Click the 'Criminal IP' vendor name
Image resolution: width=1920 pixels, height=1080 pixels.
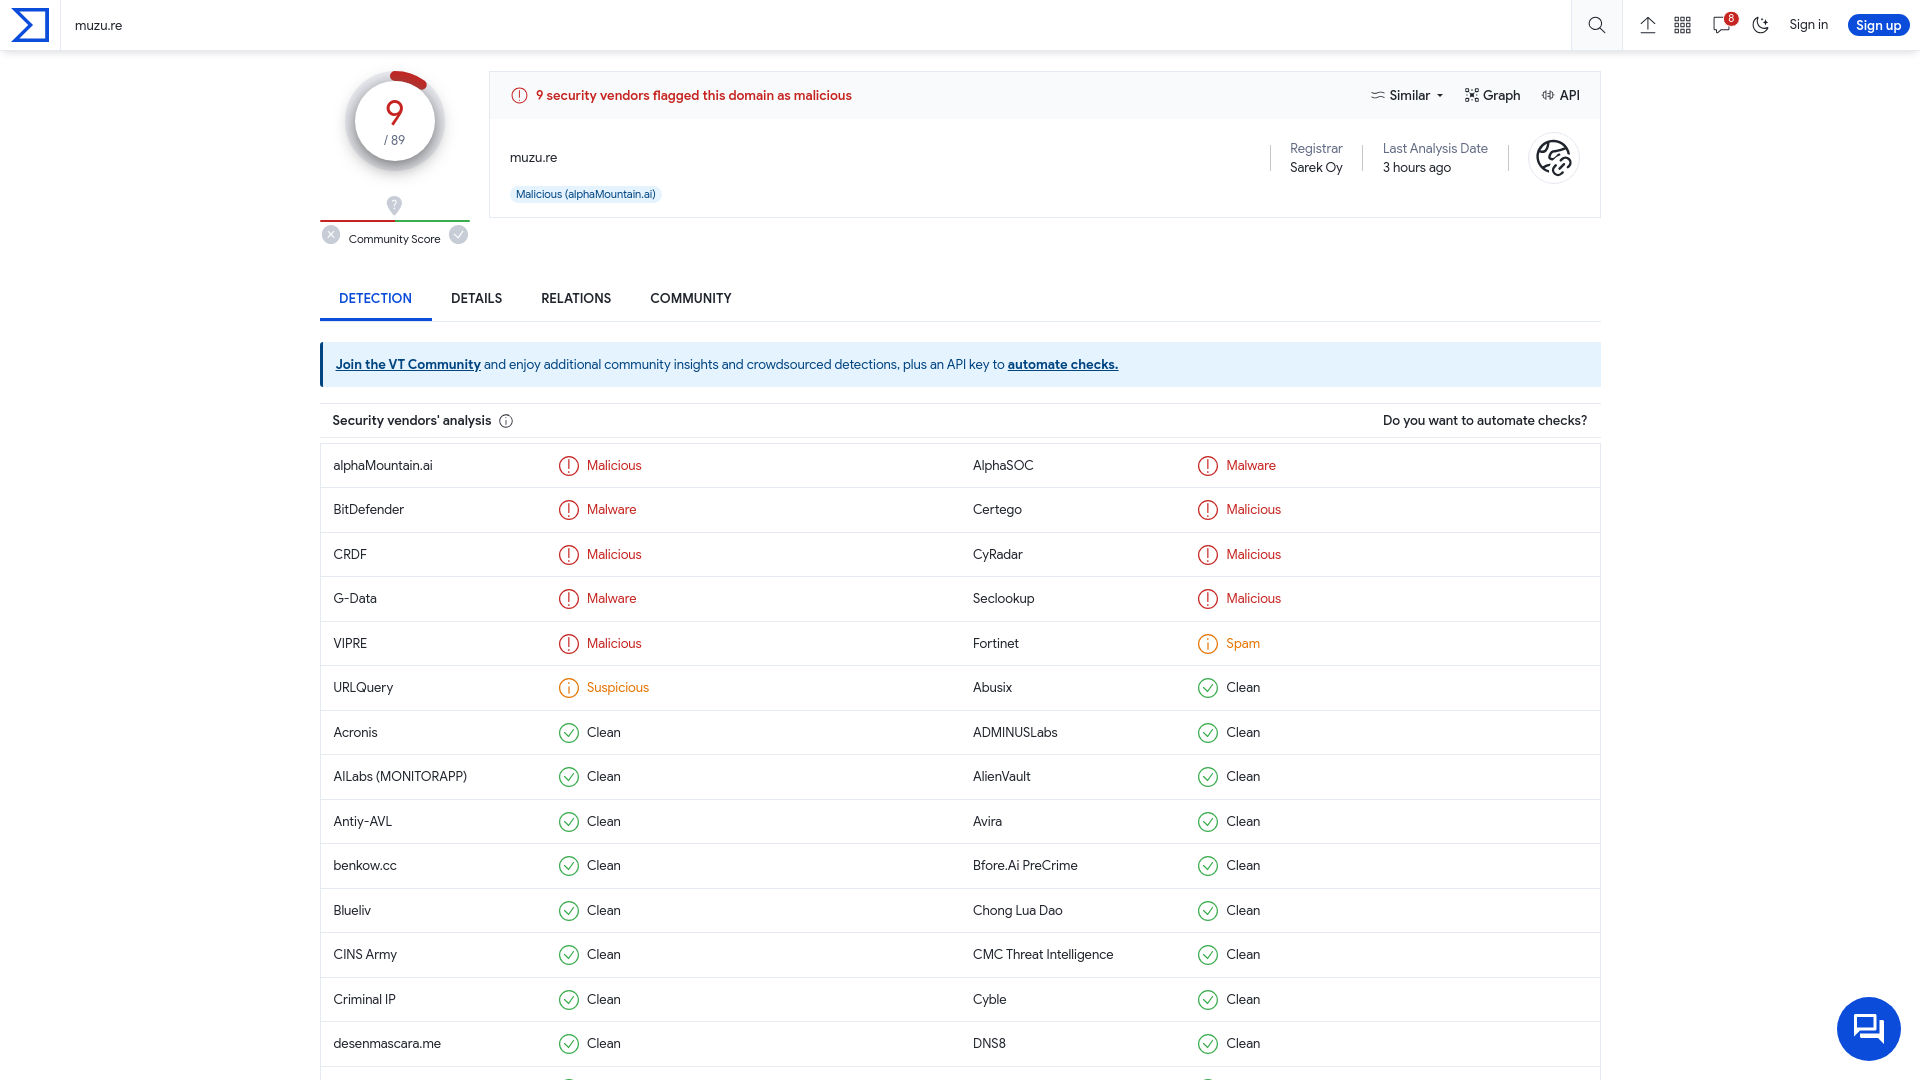(365, 1000)
